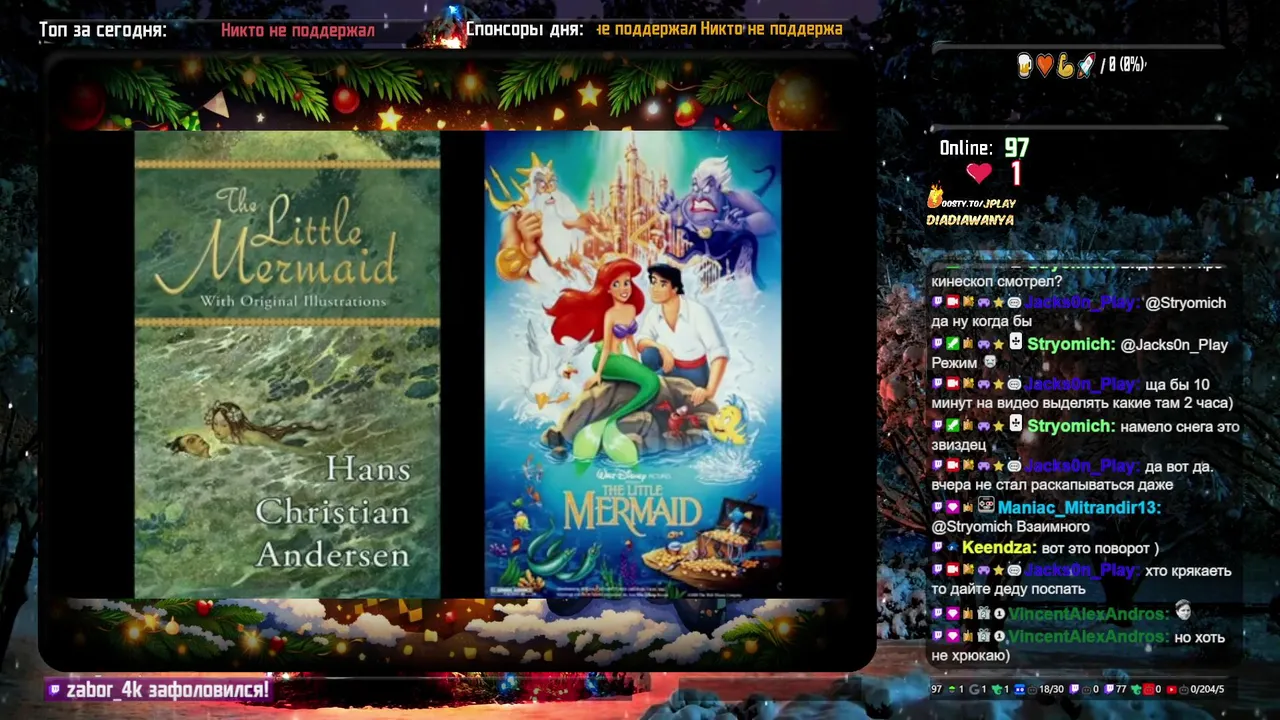This screenshot has width=1280, height=720.
Task: Click the likes count '1' beside heart
Action: [x=1016, y=174]
